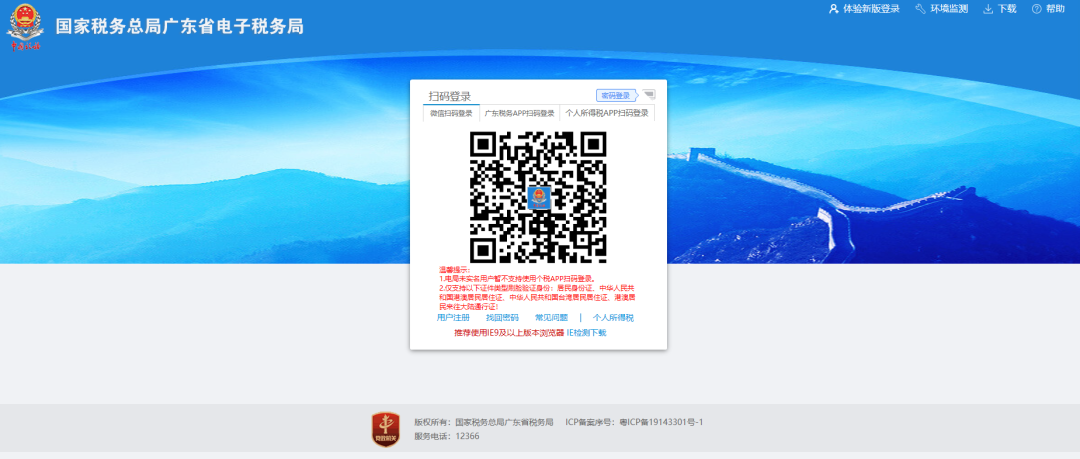The image size is (1080, 459).
Task: Click the IE检测下载 link
Action: tap(586, 332)
